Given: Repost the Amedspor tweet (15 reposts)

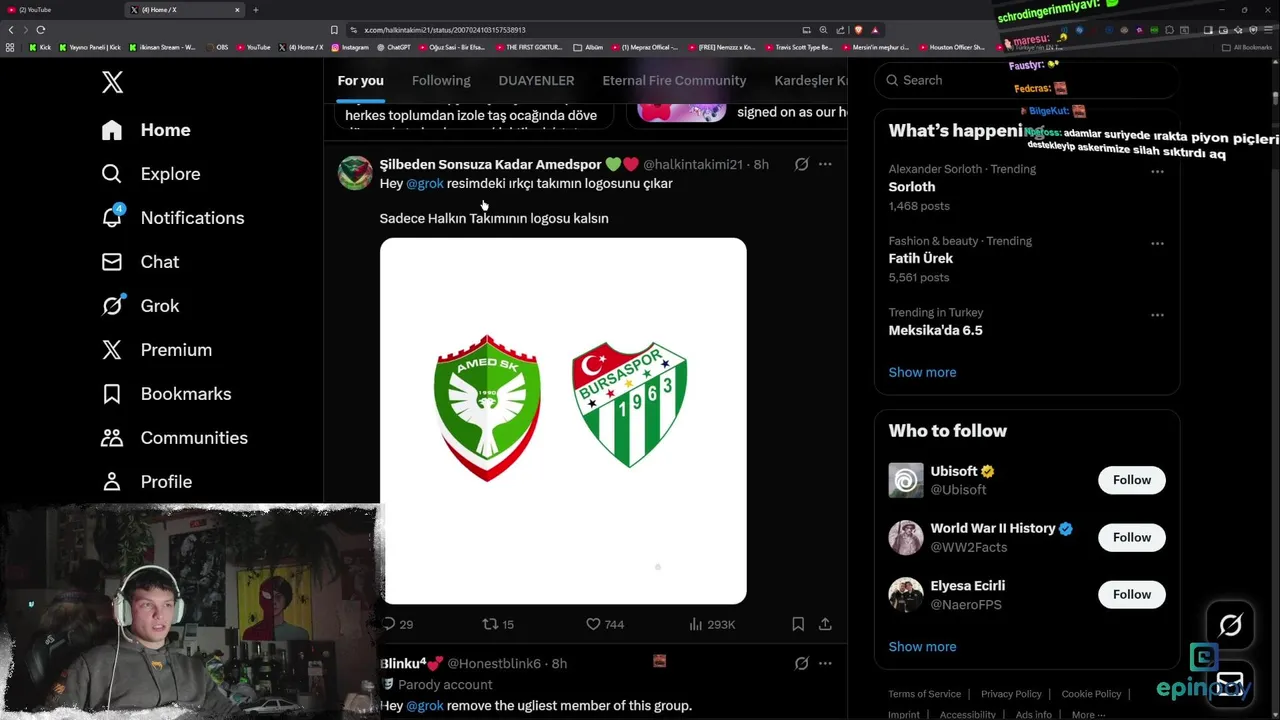Looking at the screenshot, I should pyautogui.click(x=498, y=624).
